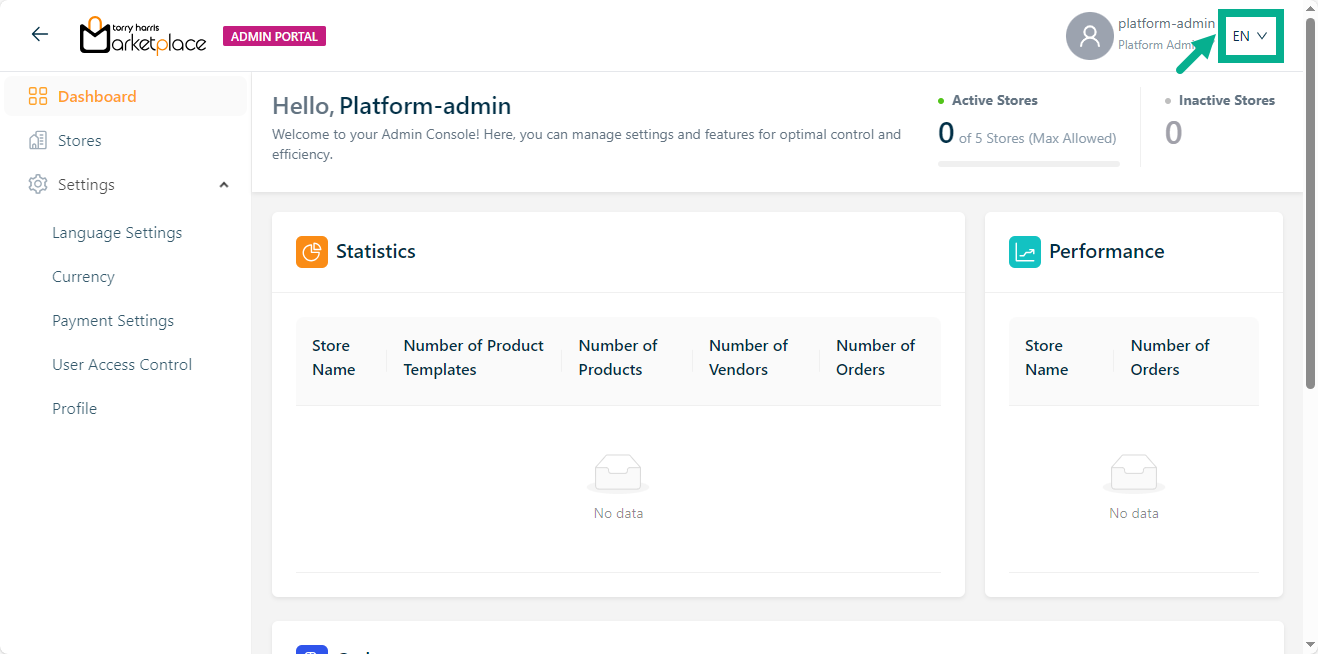Select User Access Control

(122, 365)
